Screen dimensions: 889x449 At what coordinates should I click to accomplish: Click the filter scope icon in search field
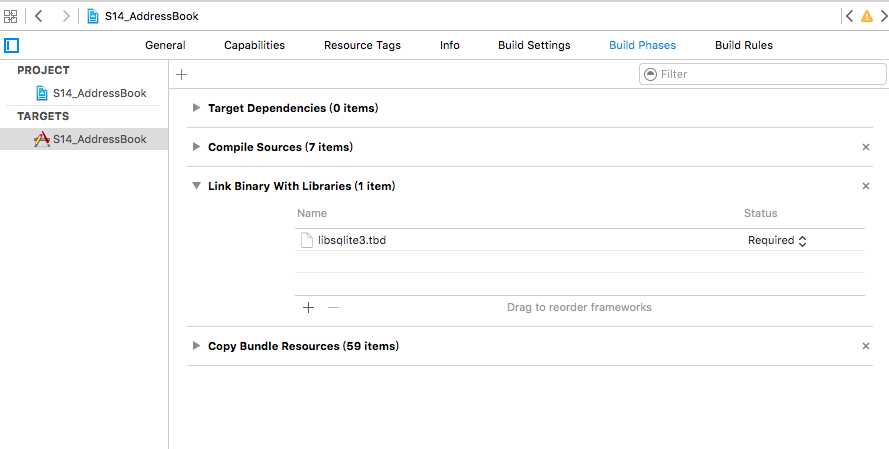[651, 74]
